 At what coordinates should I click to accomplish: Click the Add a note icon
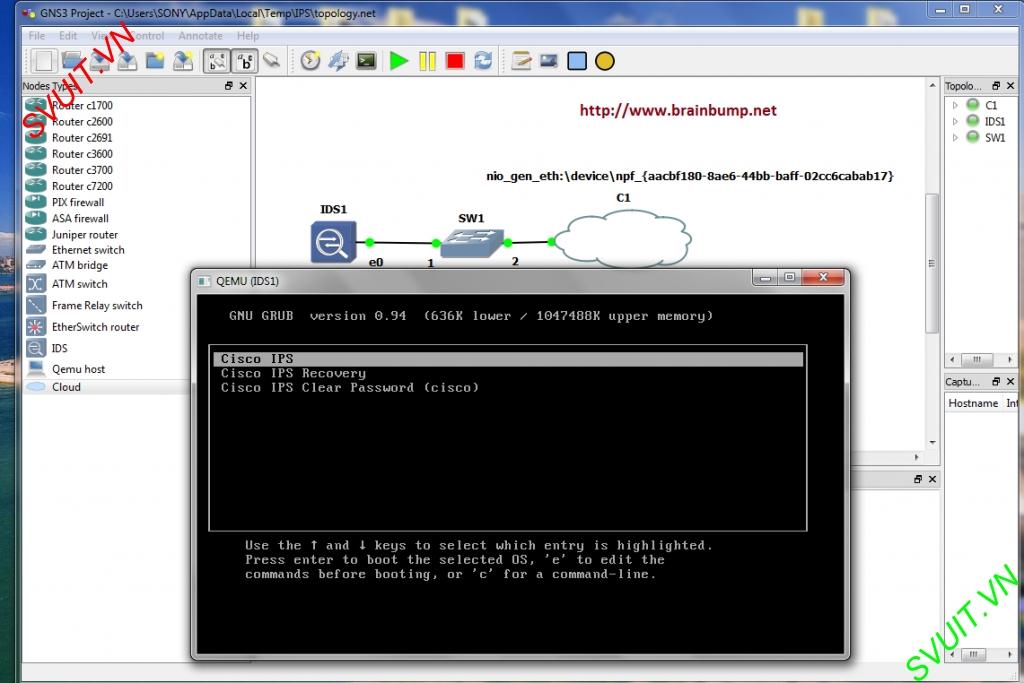pyautogui.click(x=521, y=61)
